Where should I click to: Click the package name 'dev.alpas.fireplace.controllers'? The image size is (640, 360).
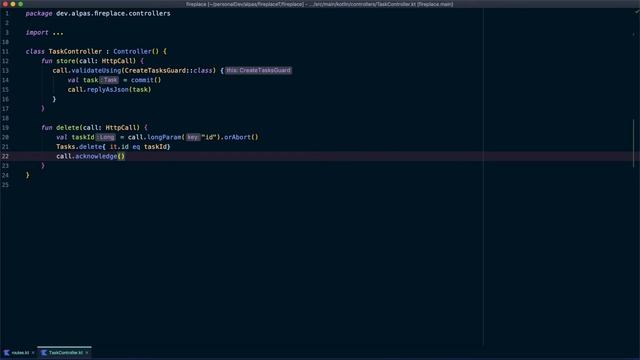[113, 13]
